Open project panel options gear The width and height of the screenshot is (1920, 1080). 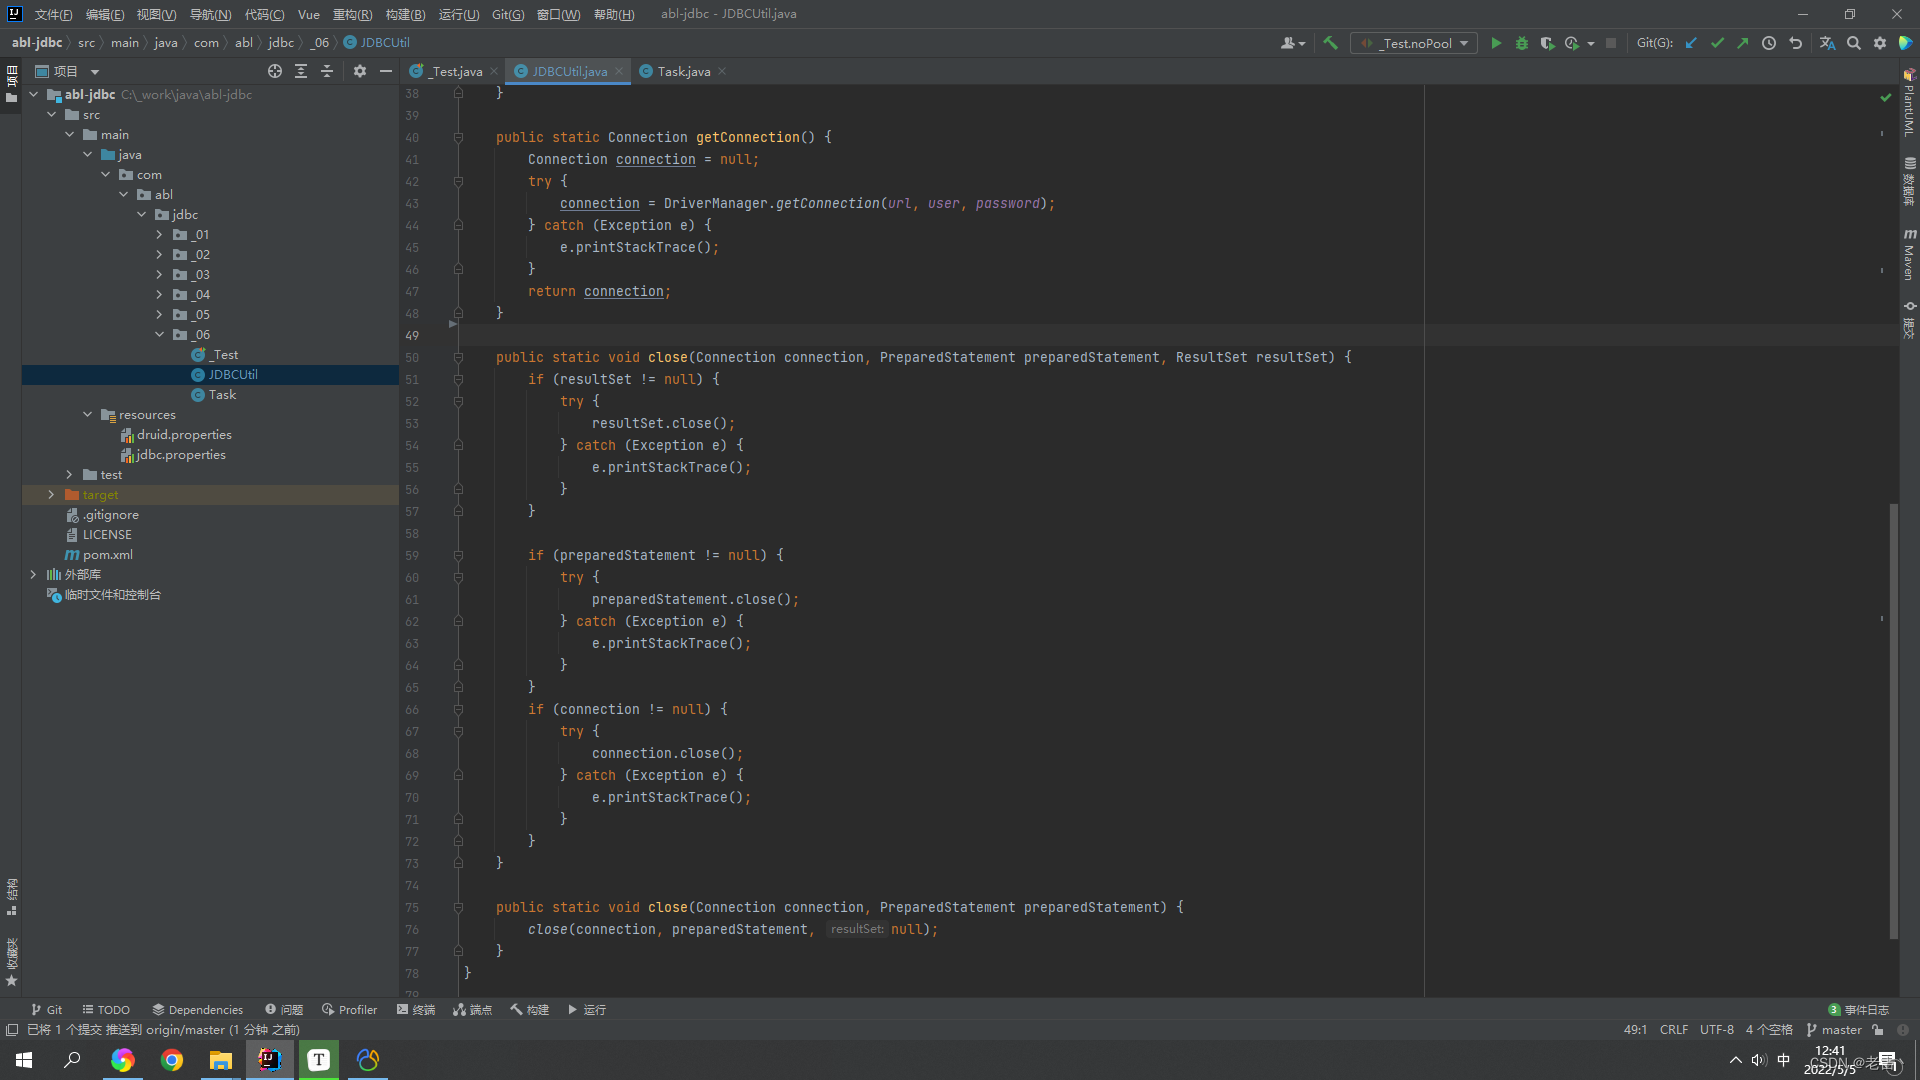(360, 71)
